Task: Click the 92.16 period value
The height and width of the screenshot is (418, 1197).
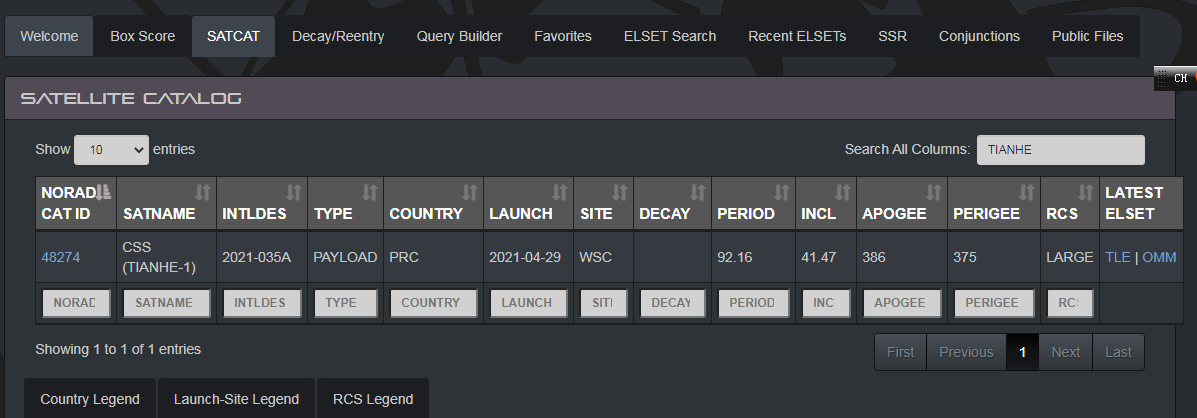Action: pyautogui.click(x=734, y=257)
